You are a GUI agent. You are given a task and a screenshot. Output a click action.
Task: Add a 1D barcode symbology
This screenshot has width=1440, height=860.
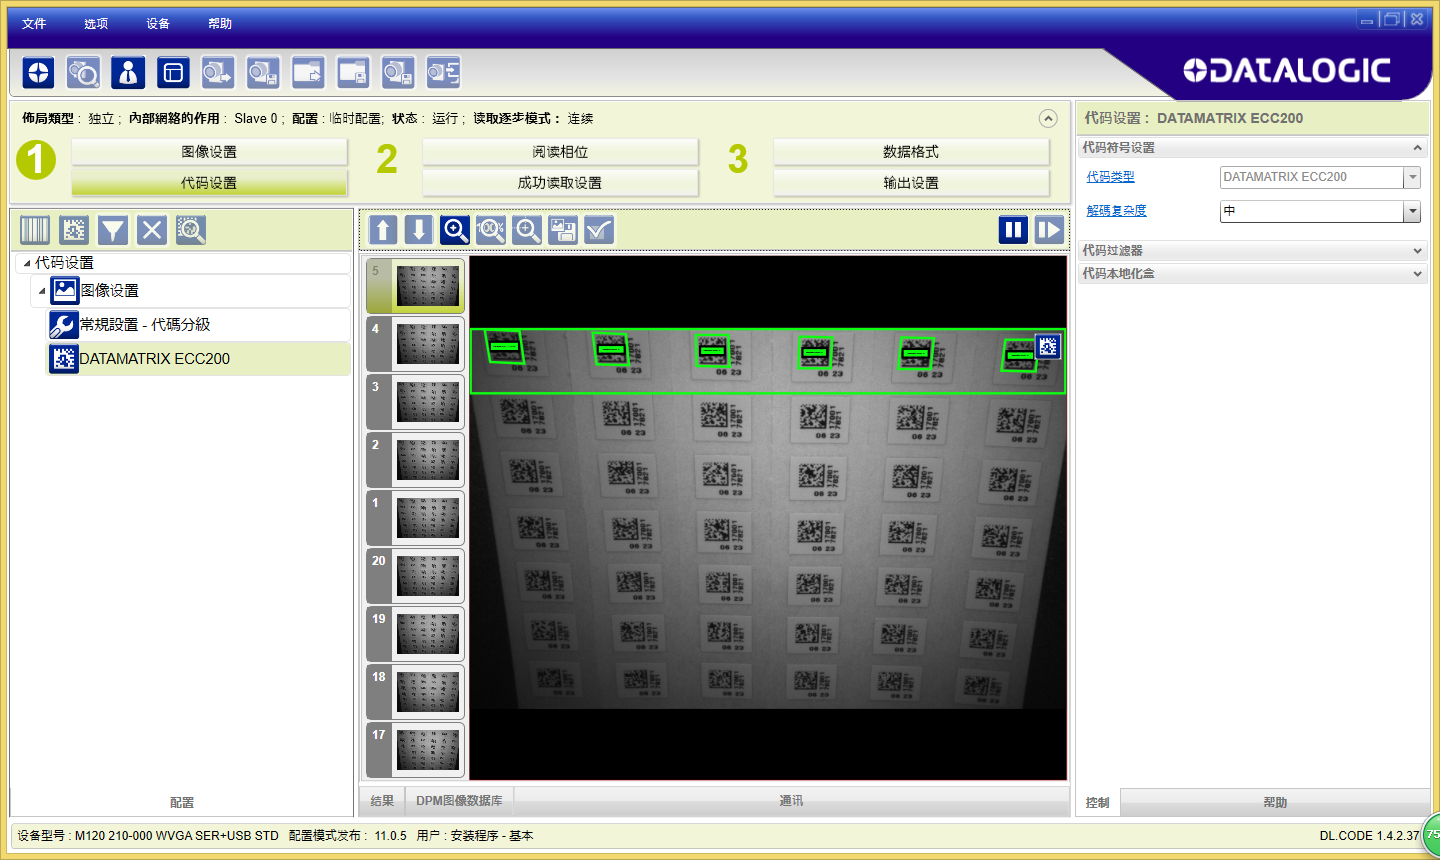pos(35,230)
